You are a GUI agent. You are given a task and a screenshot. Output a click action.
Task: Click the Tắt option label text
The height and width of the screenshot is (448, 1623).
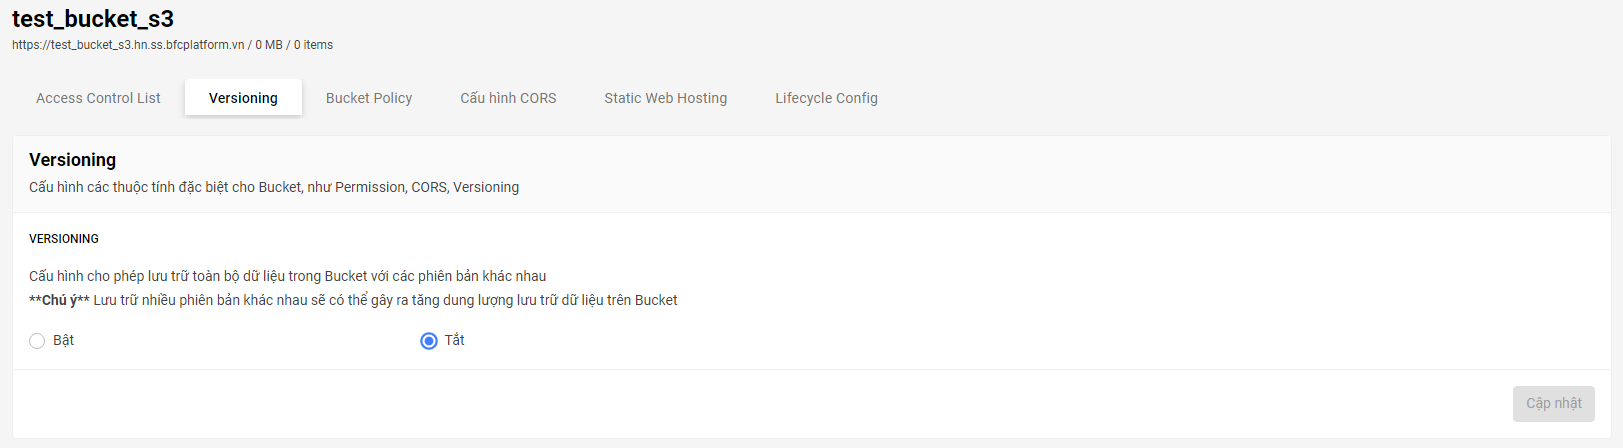[x=455, y=340]
